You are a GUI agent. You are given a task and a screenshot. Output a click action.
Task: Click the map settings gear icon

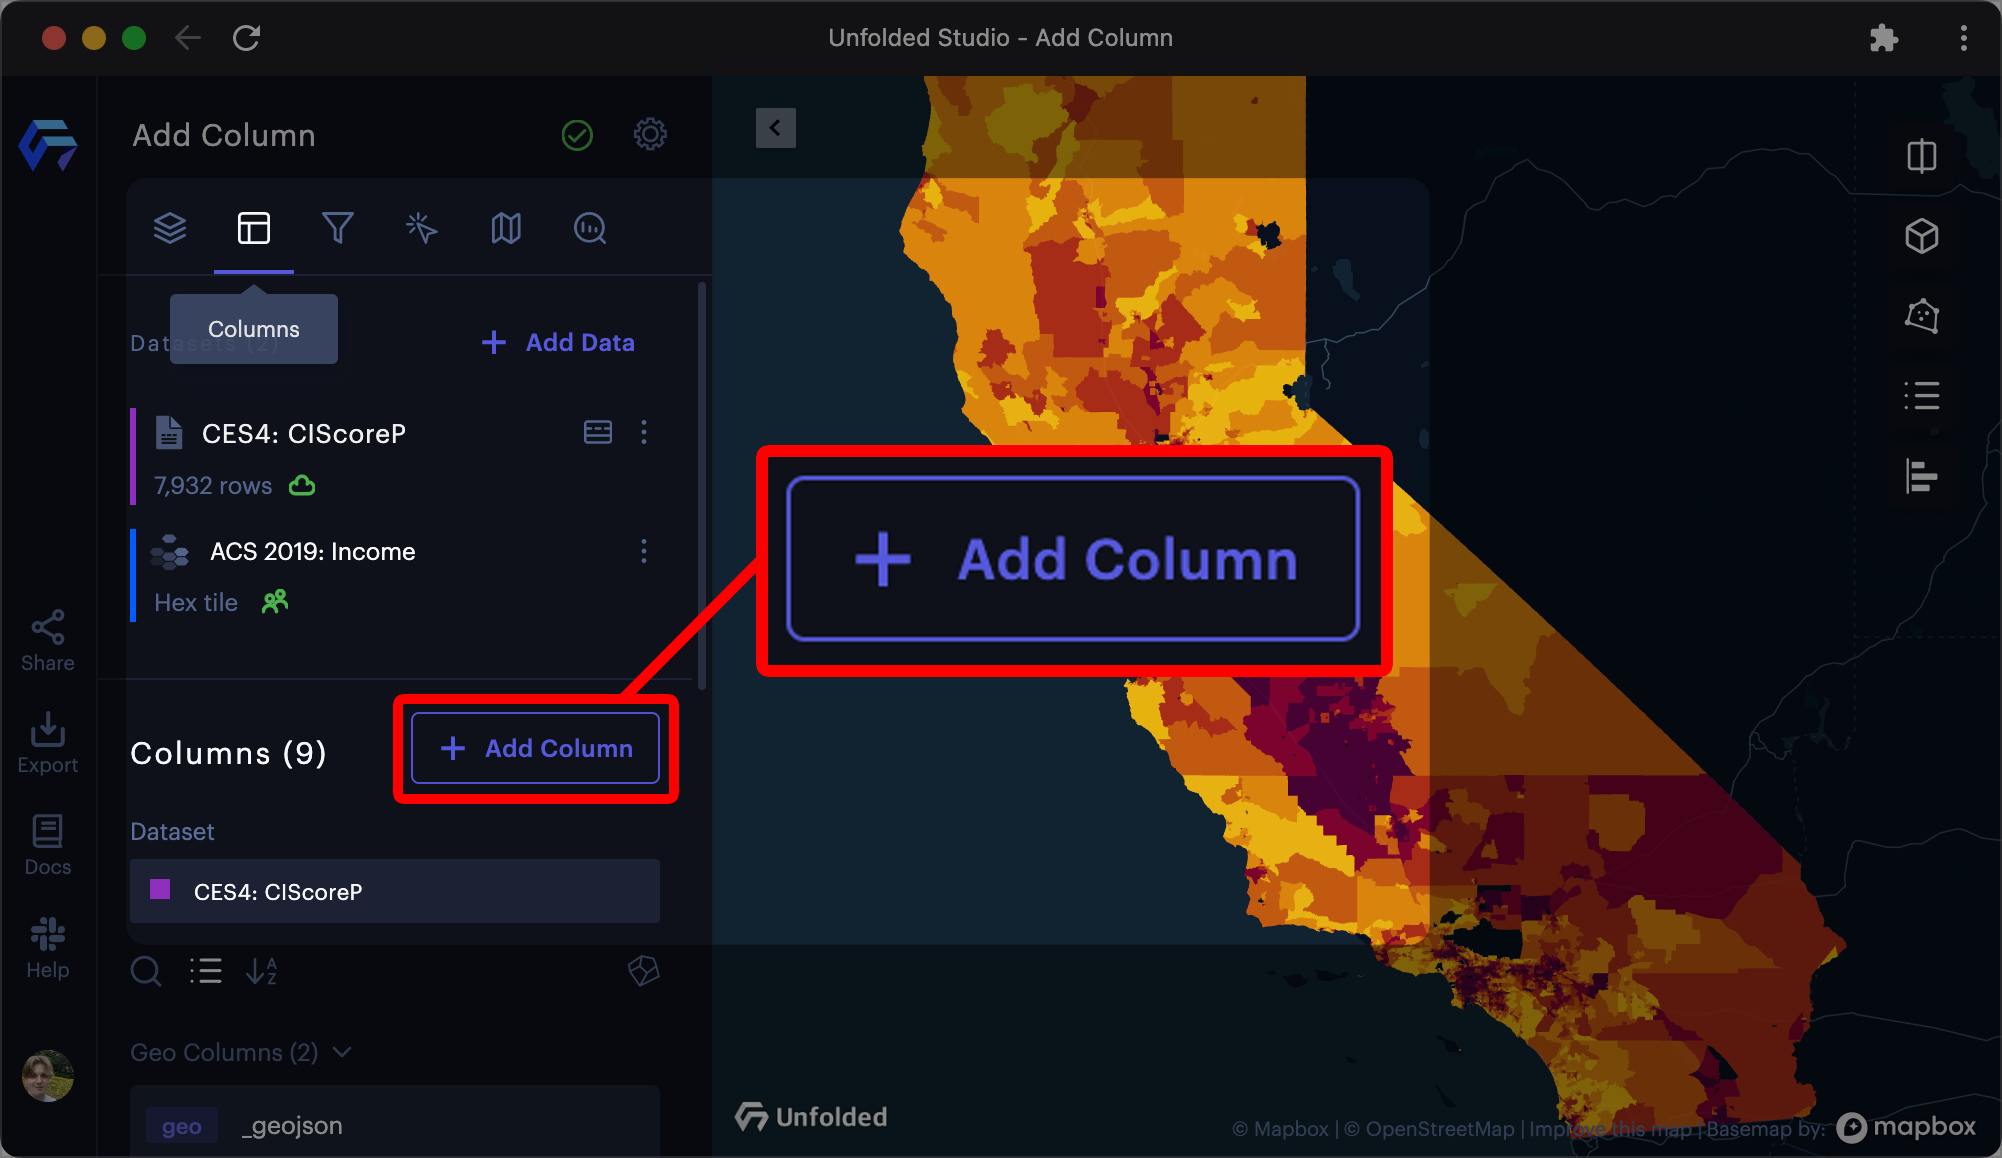tap(650, 134)
